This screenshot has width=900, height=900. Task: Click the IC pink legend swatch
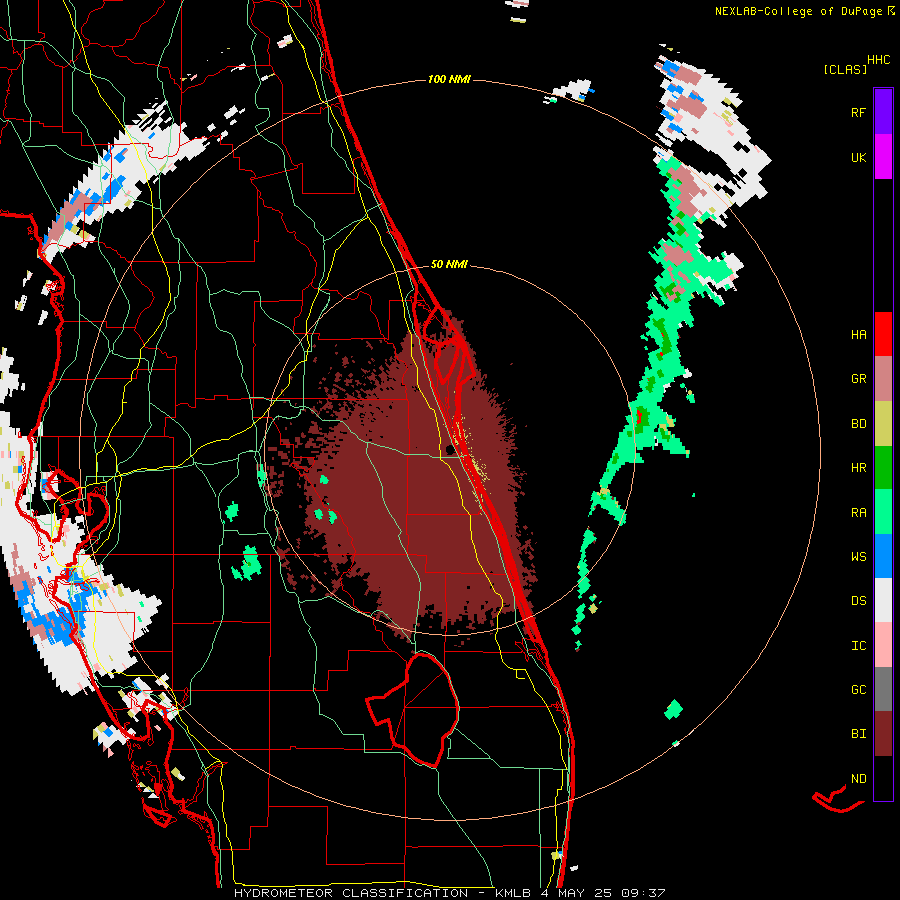point(883,645)
